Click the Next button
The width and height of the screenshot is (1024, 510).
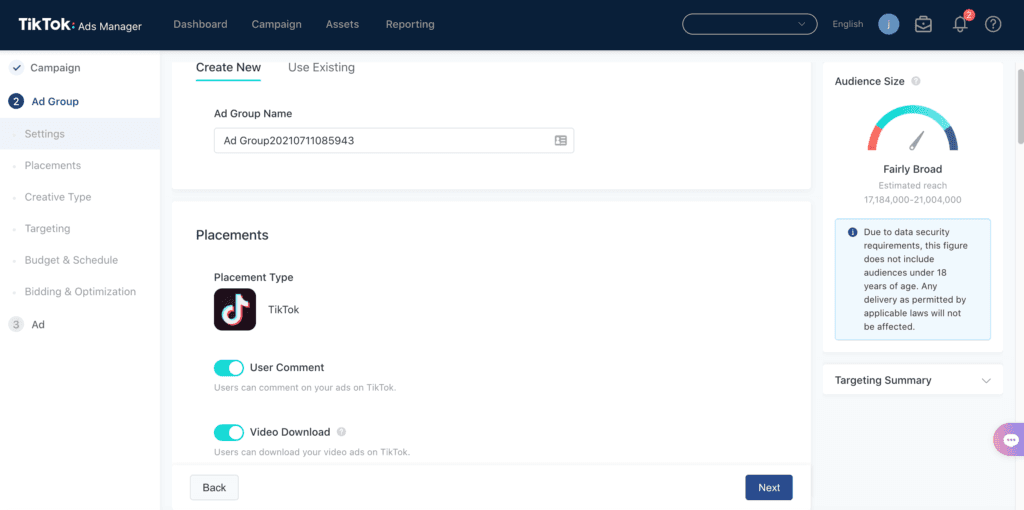[768, 488]
